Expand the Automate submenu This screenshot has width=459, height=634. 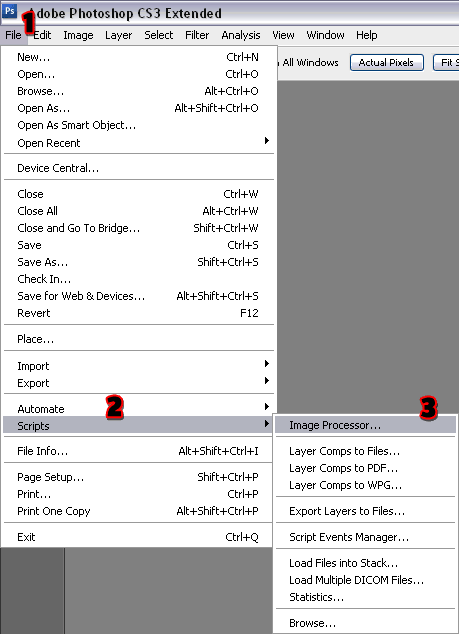(138, 409)
